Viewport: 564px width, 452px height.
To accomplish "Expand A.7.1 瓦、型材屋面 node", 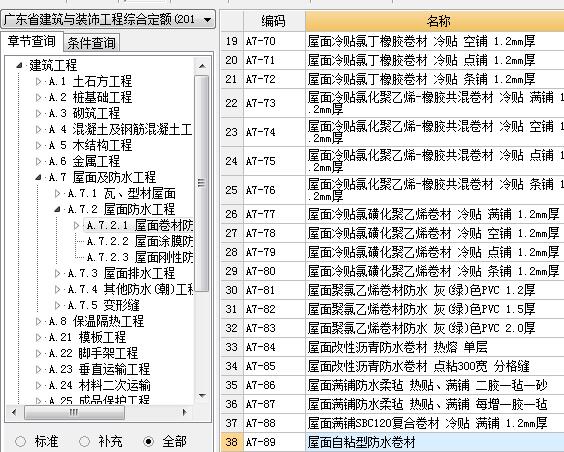I will [58, 193].
